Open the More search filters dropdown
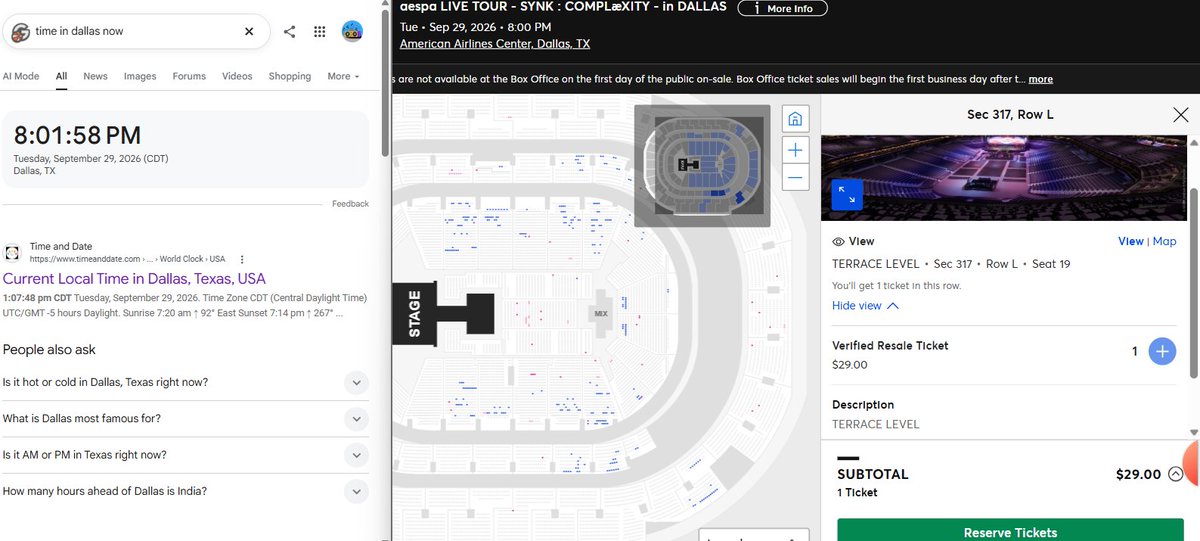 pos(343,76)
